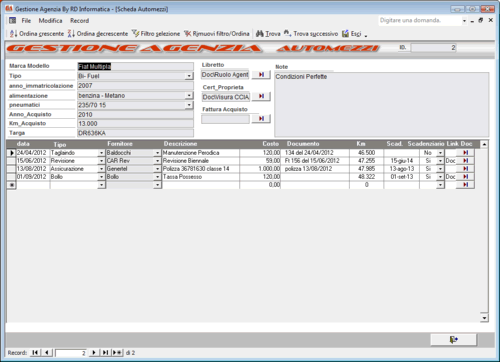The width and height of the screenshot is (500, 362).
Task: Open link doc for Tagliando row
Action: coord(465,153)
